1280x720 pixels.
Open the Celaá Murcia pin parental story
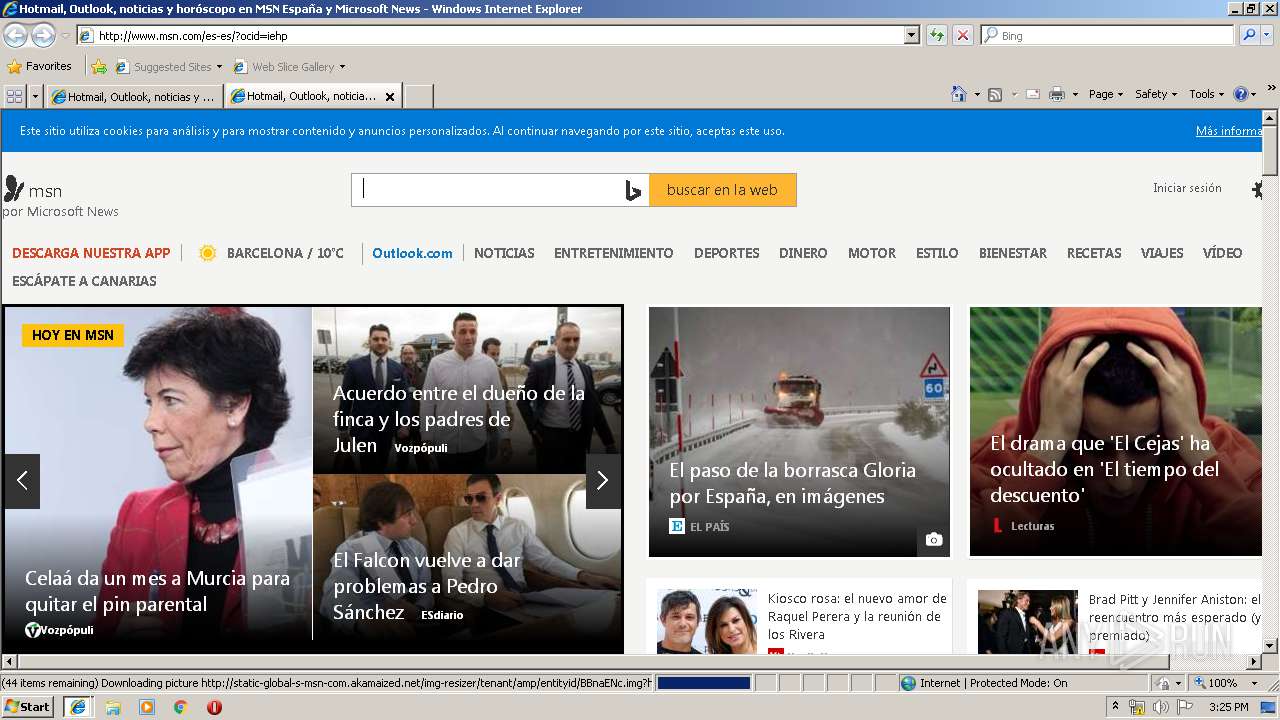pyautogui.click(x=157, y=591)
